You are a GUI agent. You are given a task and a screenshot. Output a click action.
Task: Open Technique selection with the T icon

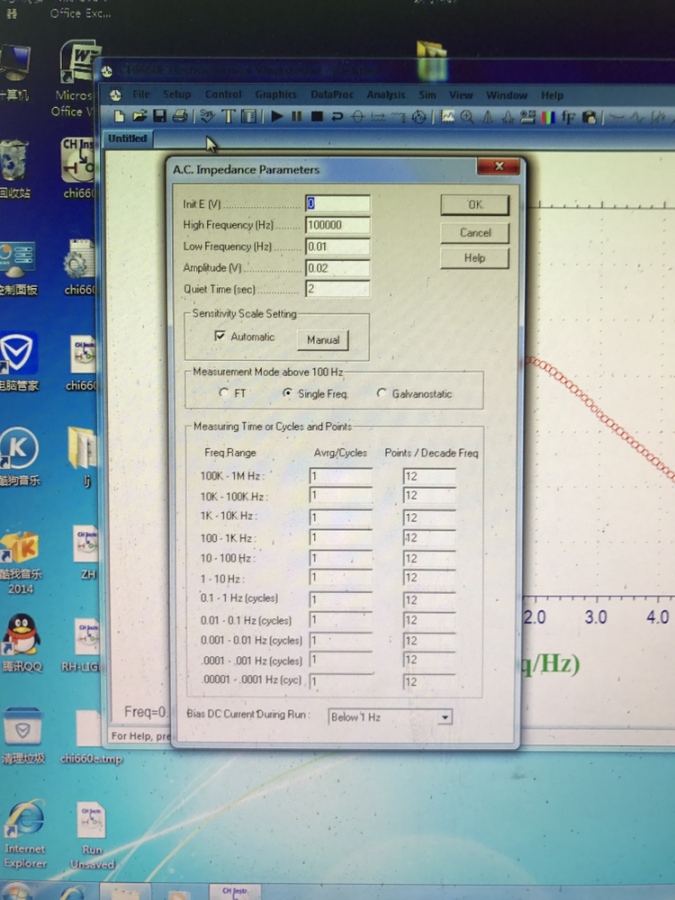tap(228, 117)
